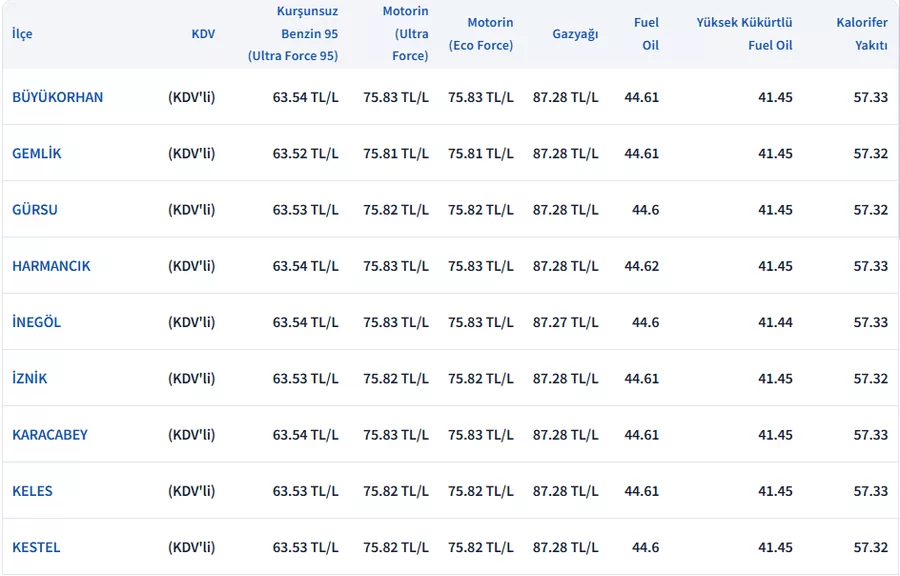Screen dimensions: 900x576
Task: Open the BÜYÜKORHAN district link
Action: (57, 97)
